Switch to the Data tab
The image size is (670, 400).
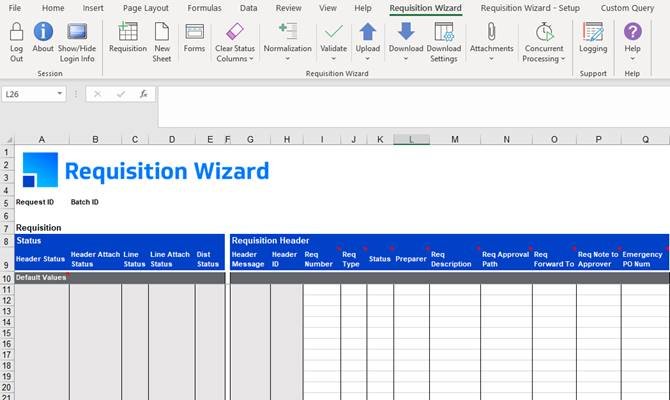(x=248, y=8)
